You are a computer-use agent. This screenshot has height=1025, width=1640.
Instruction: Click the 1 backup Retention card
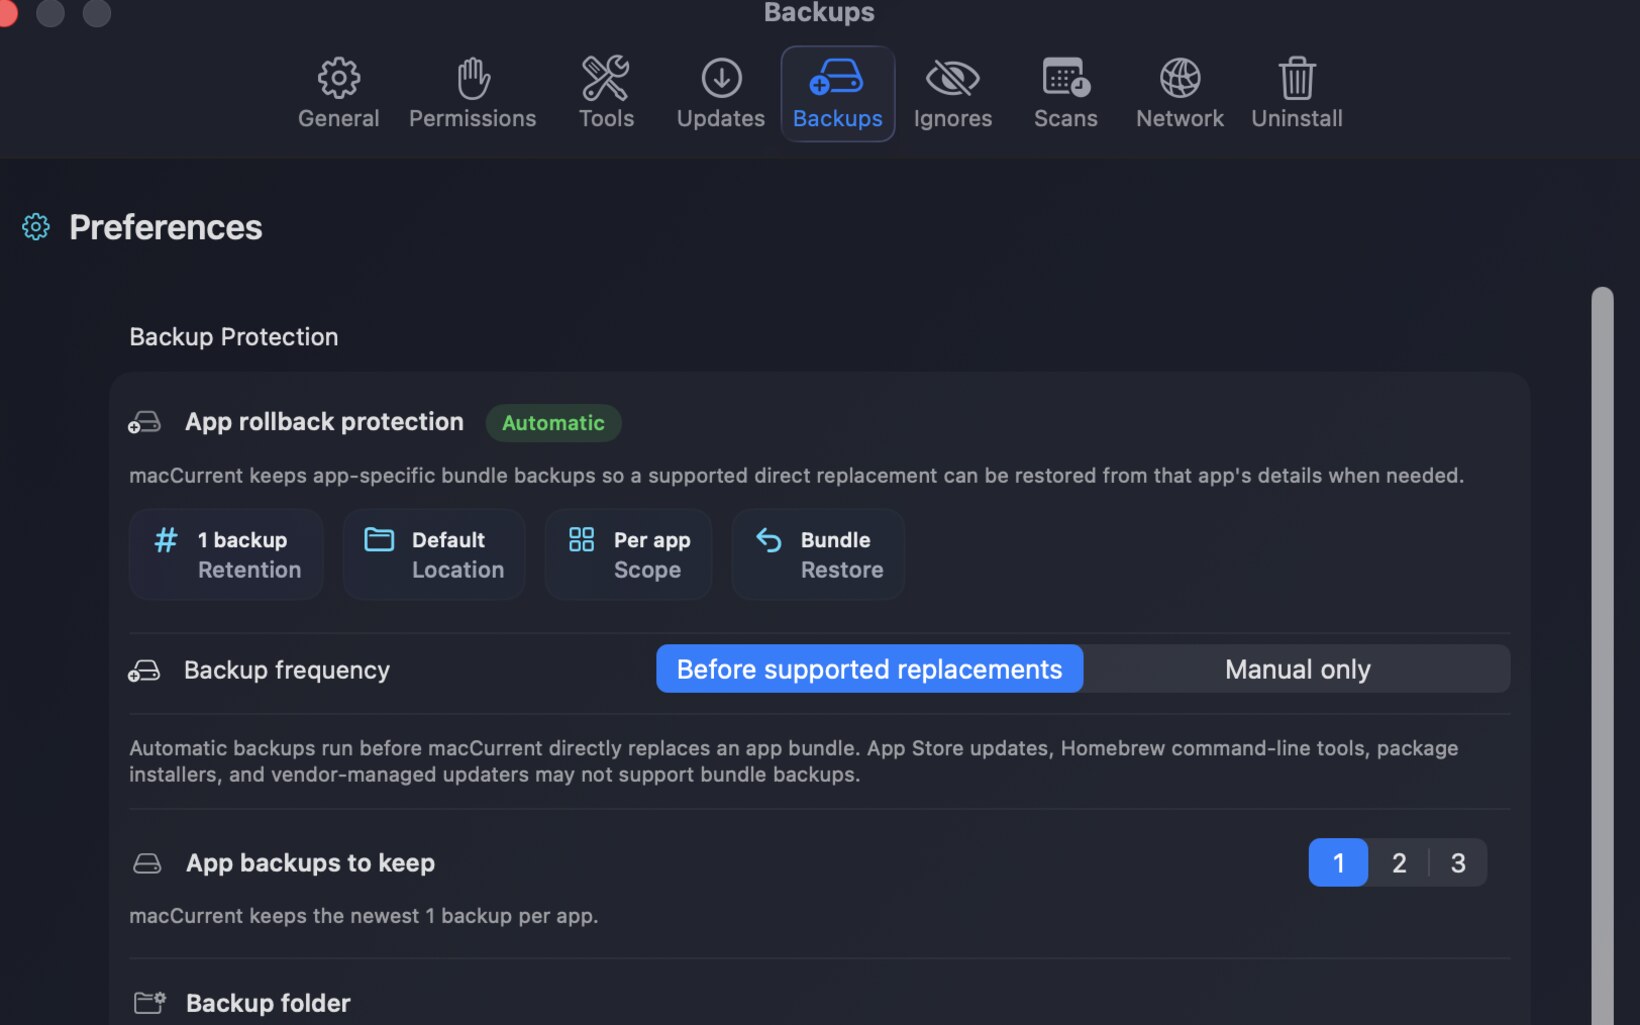226,554
